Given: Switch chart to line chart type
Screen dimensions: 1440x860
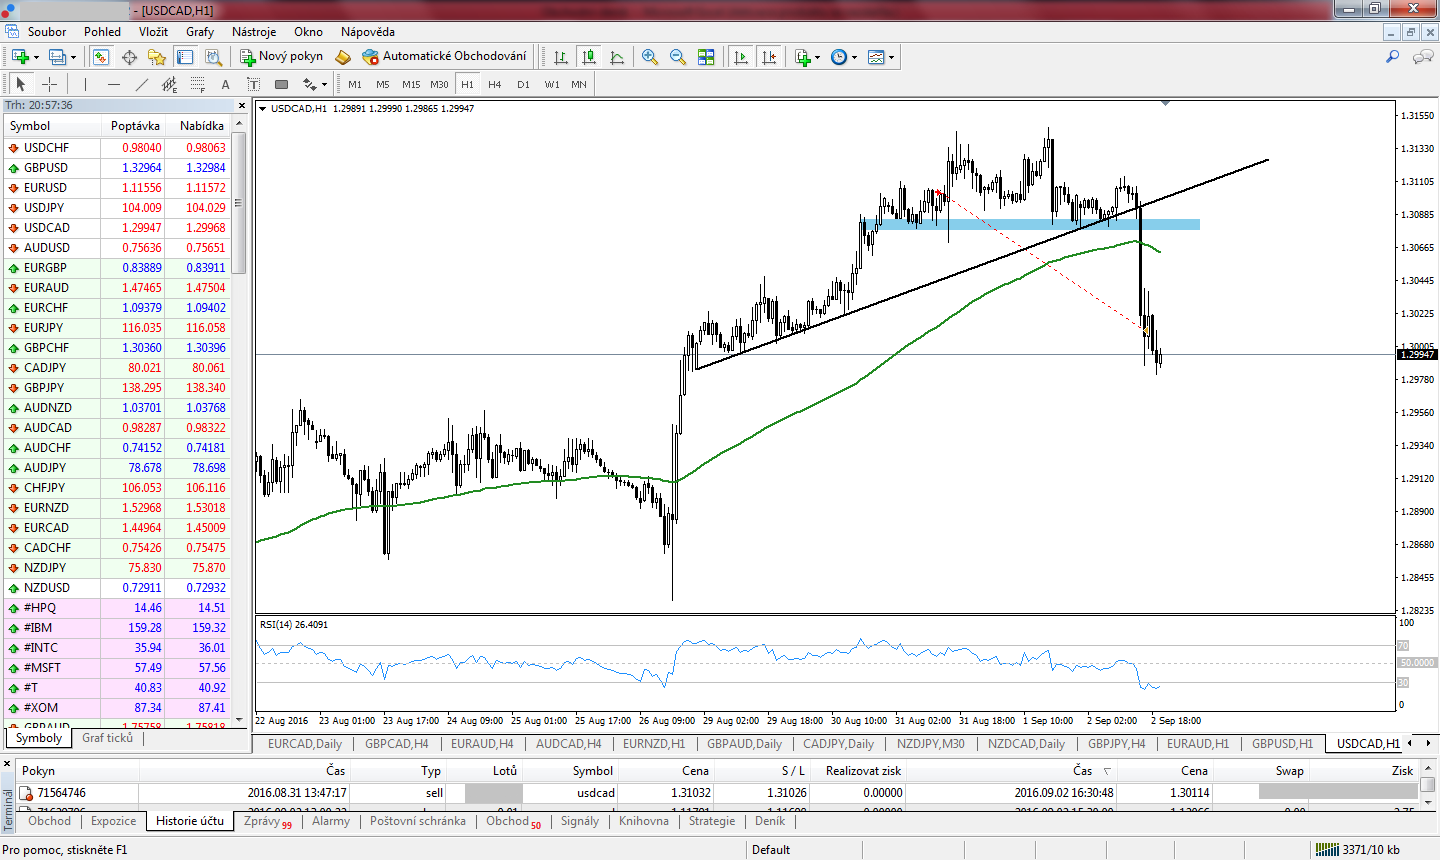Looking at the screenshot, I should (617, 57).
